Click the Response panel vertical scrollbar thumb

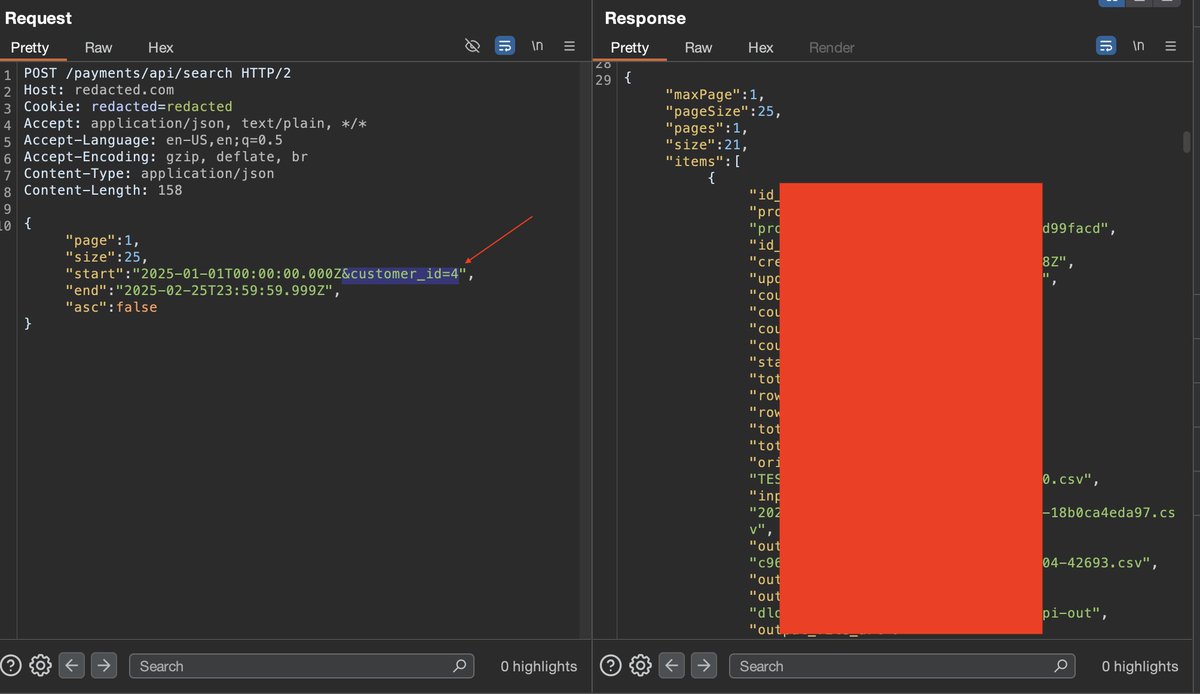pos(1187,141)
